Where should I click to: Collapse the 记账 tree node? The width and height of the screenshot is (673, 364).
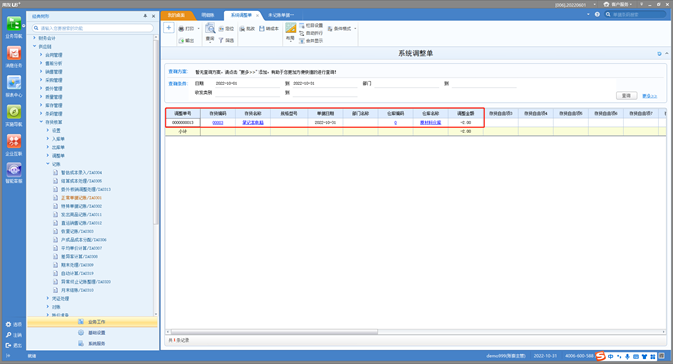click(48, 164)
